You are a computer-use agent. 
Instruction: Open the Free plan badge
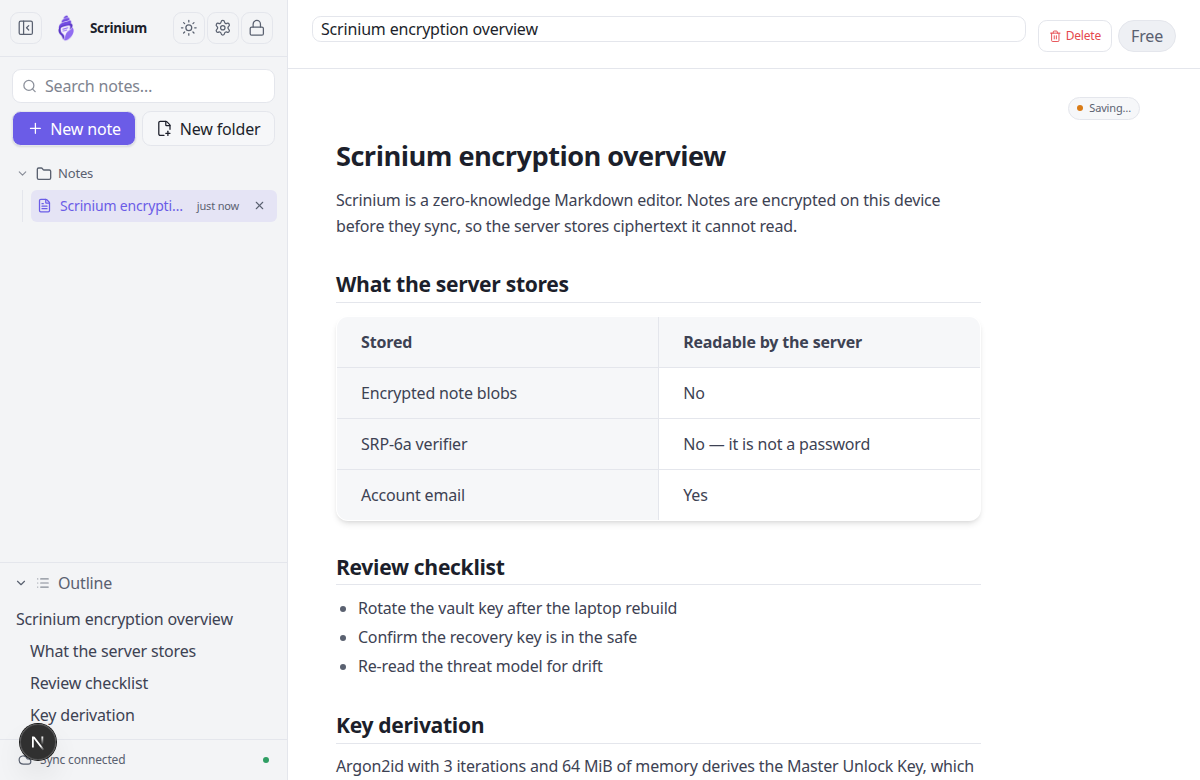point(1147,36)
